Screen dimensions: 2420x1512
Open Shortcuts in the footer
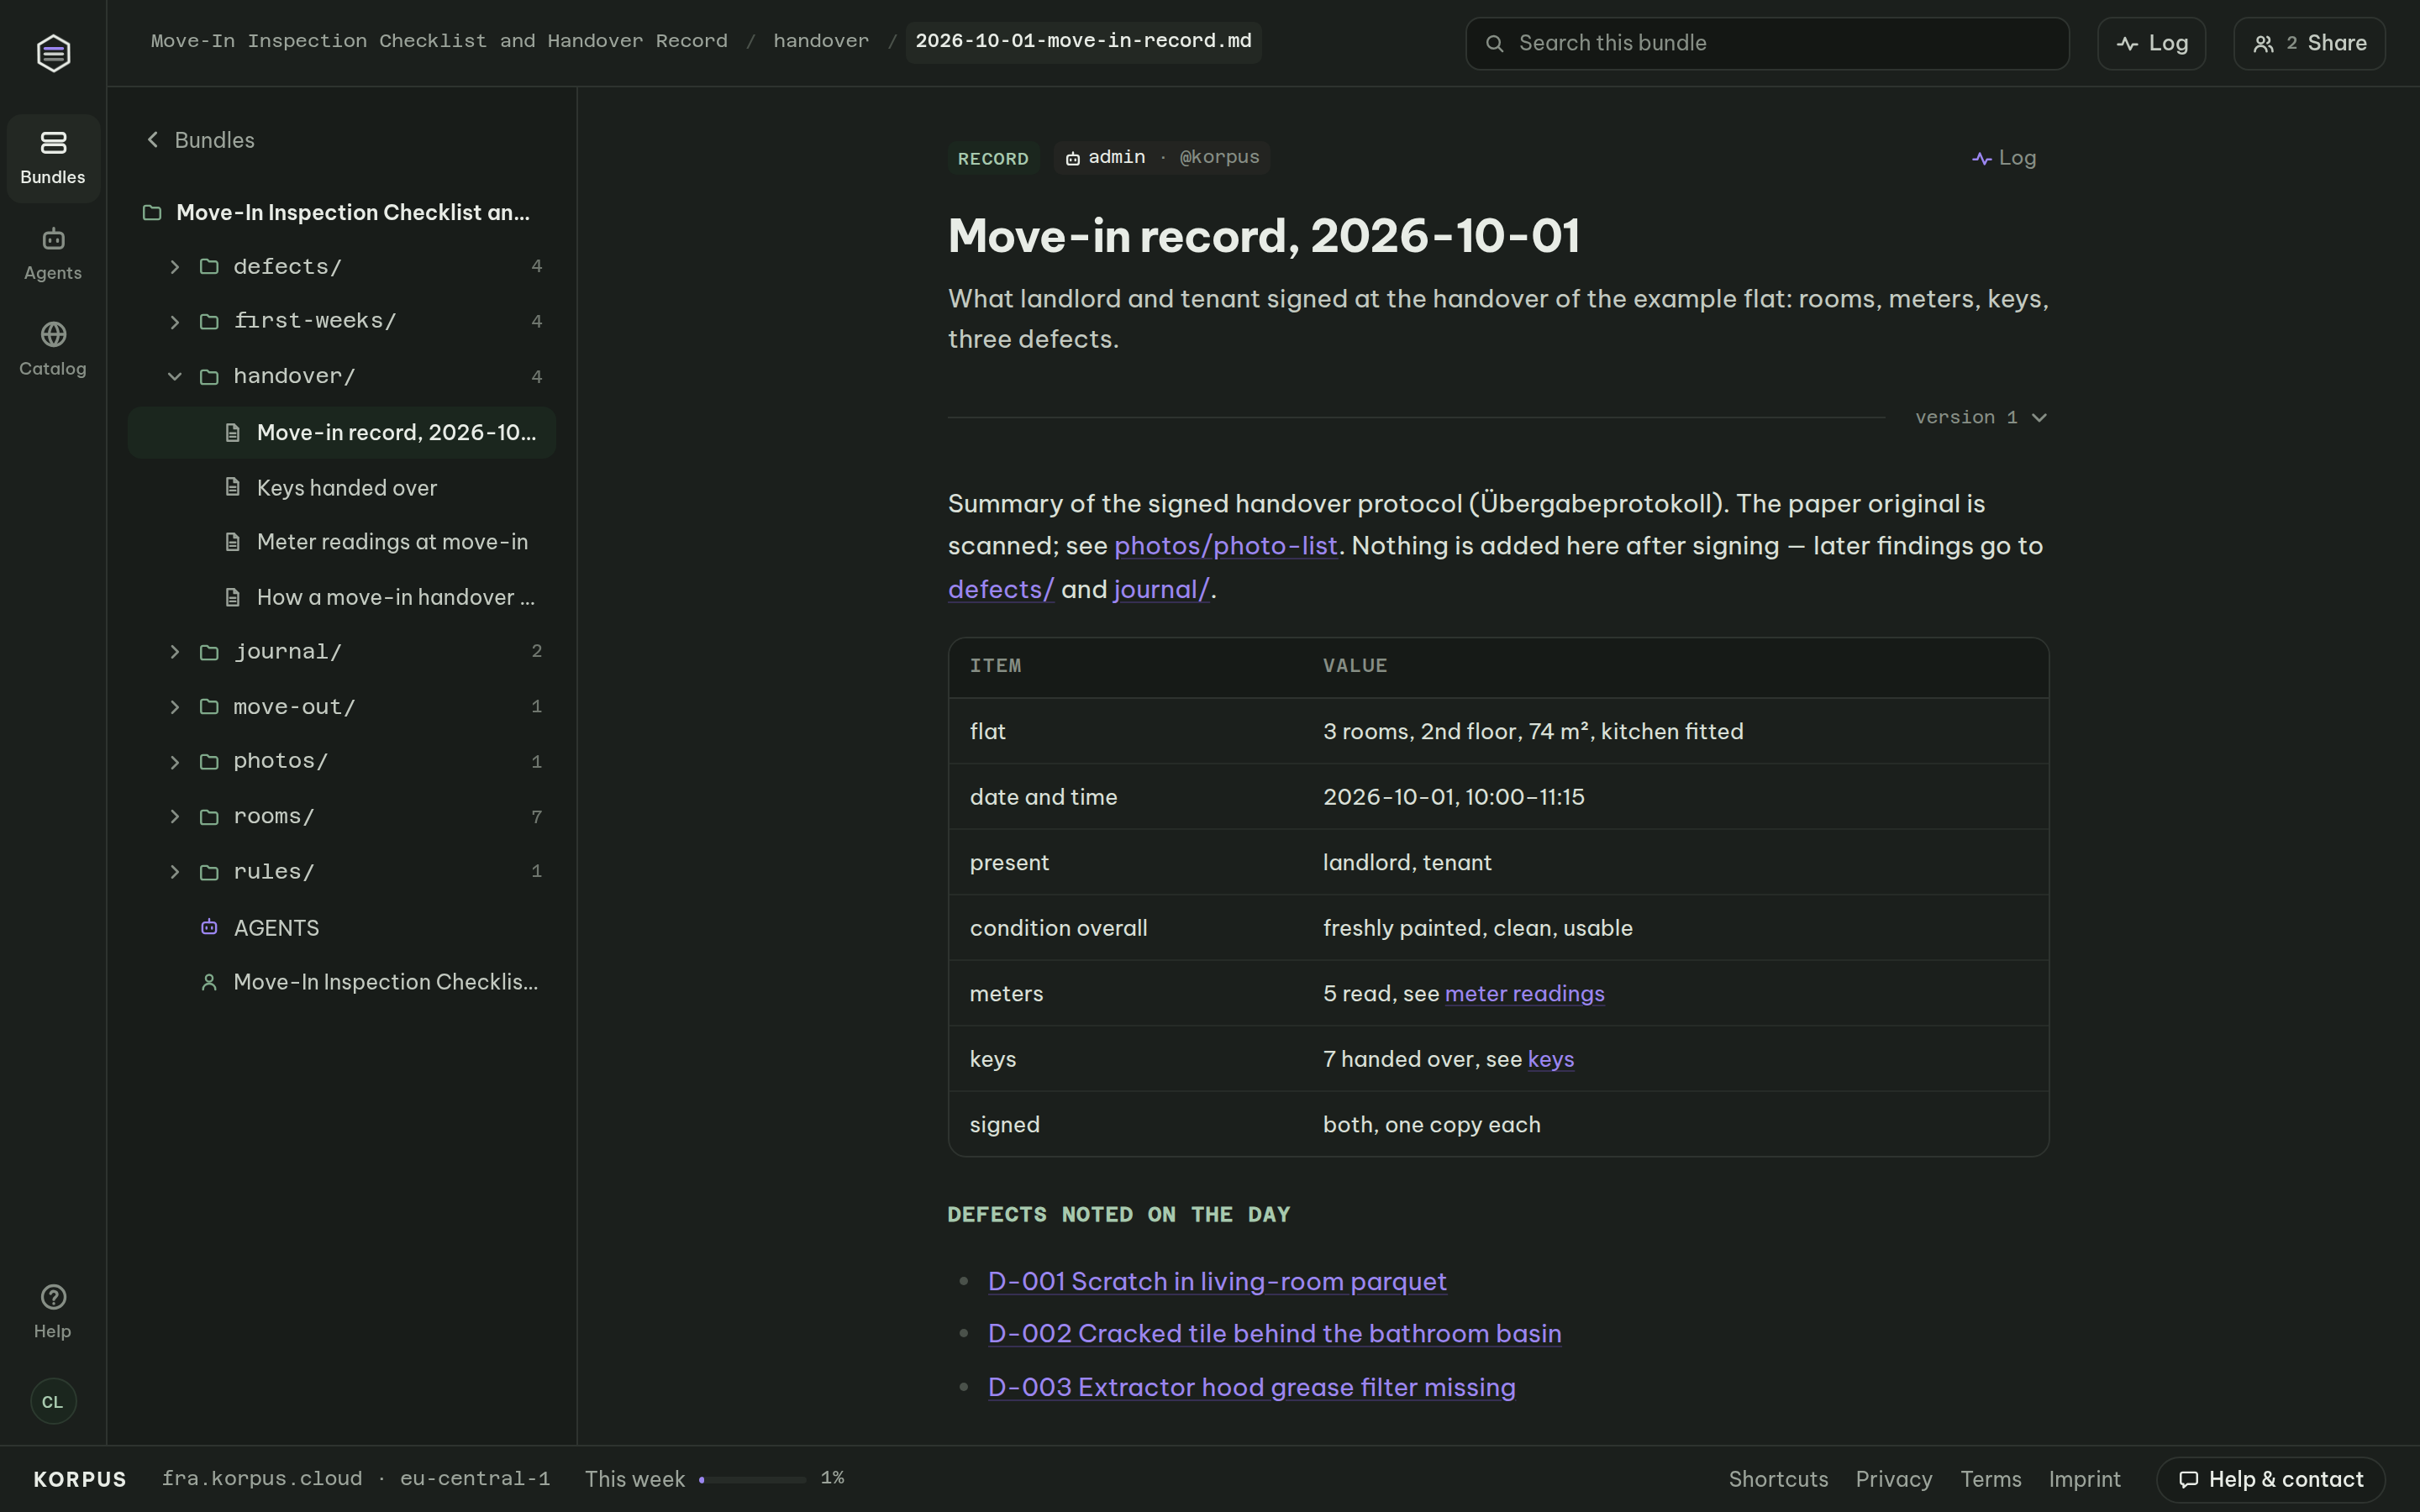1778,1479
